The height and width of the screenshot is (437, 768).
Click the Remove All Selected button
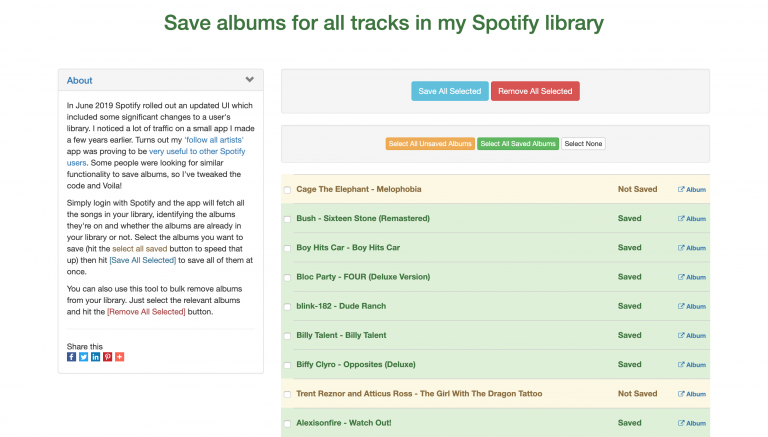[535, 91]
